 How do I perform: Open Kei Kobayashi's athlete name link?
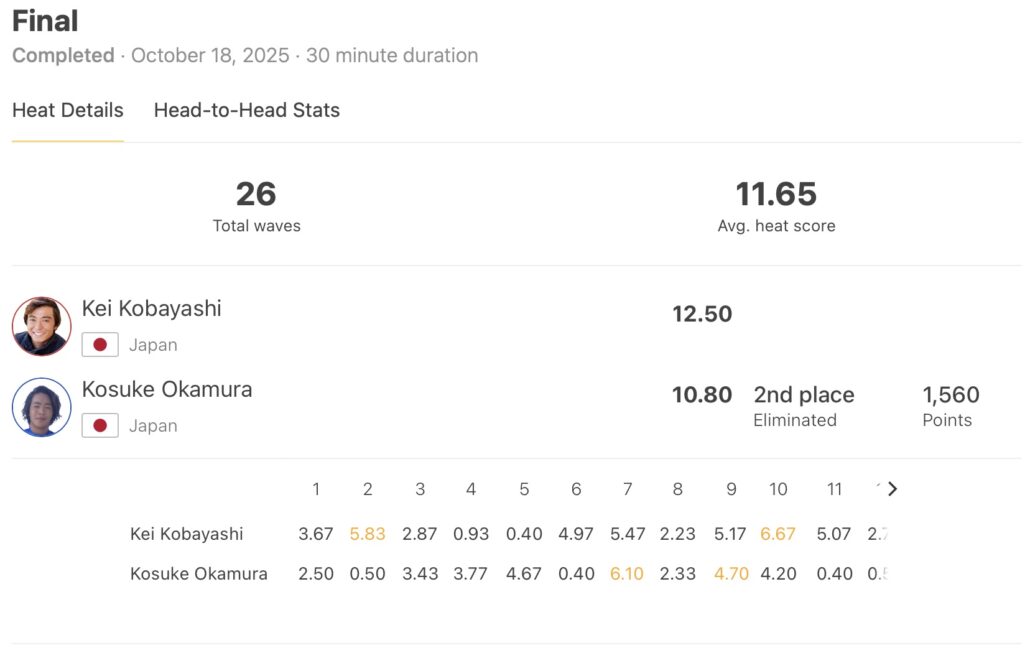tap(152, 308)
